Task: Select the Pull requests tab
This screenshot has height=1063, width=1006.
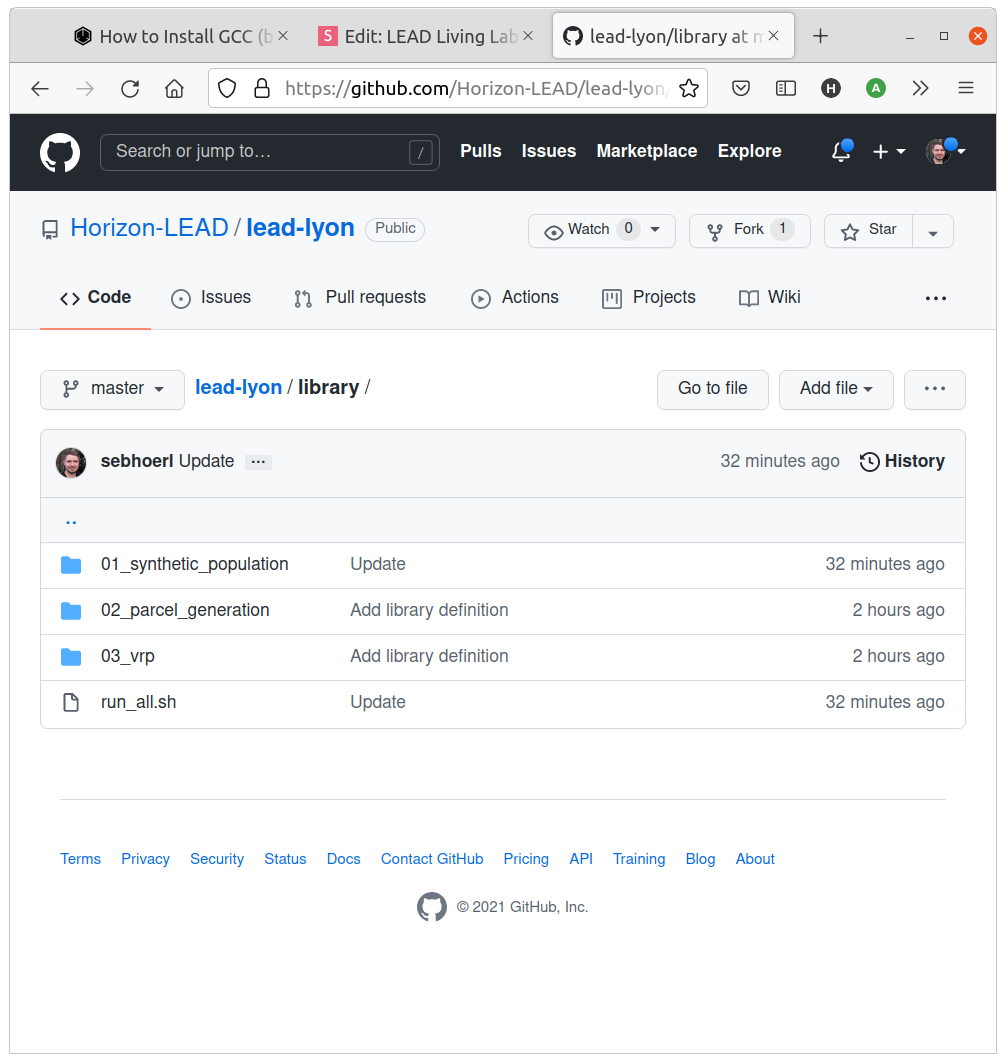Action: [360, 298]
